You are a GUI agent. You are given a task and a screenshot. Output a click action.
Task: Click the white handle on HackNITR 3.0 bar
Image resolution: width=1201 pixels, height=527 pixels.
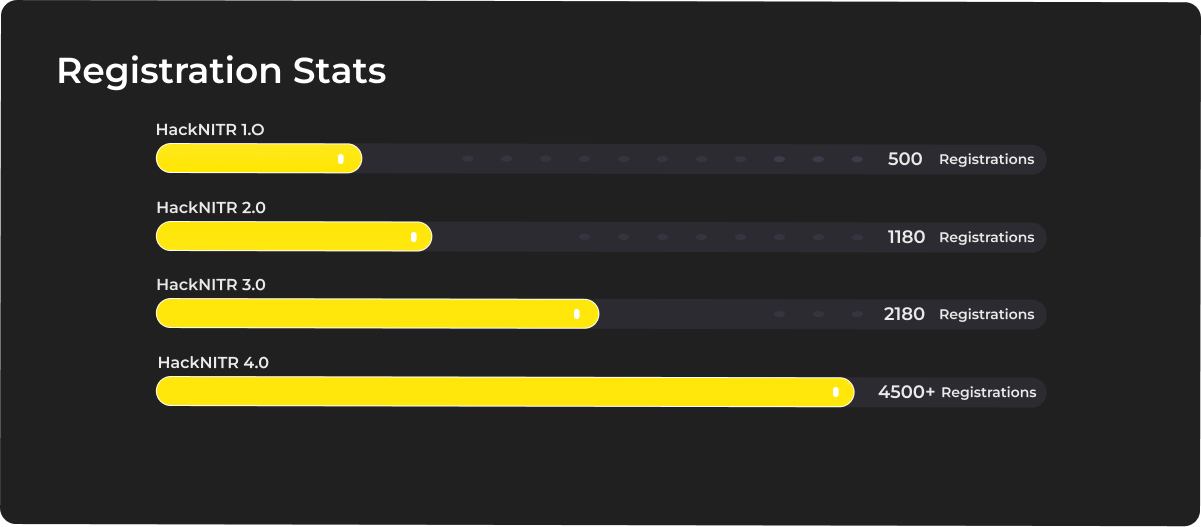tap(577, 314)
